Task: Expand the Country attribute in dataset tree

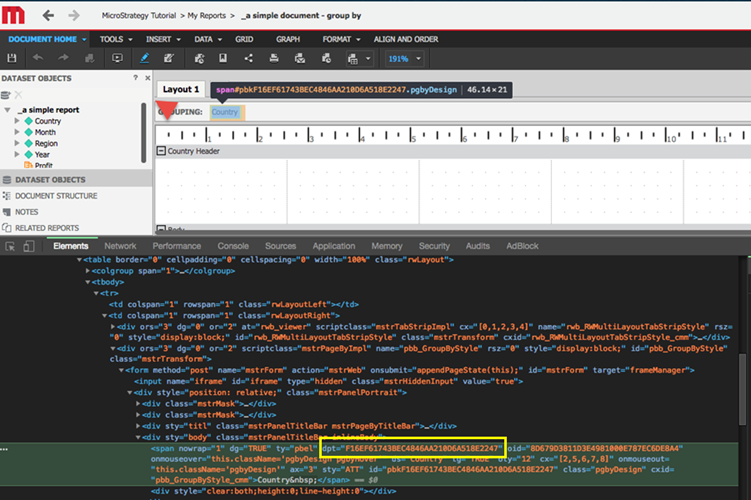Action: click(x=17, y=122)
